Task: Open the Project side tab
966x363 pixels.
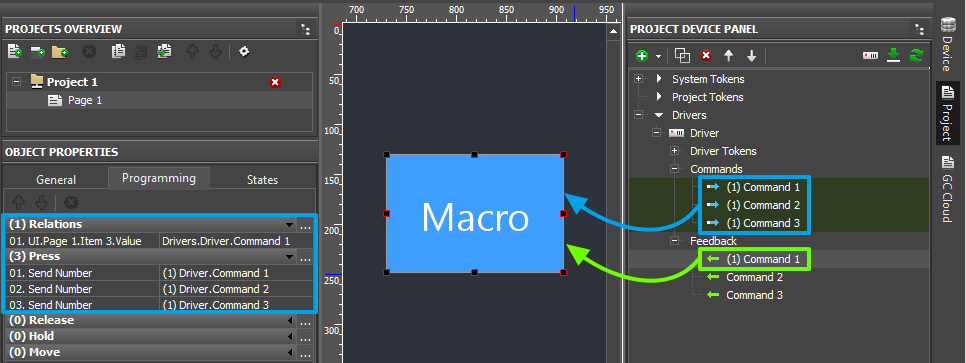Action: point(948,113)
